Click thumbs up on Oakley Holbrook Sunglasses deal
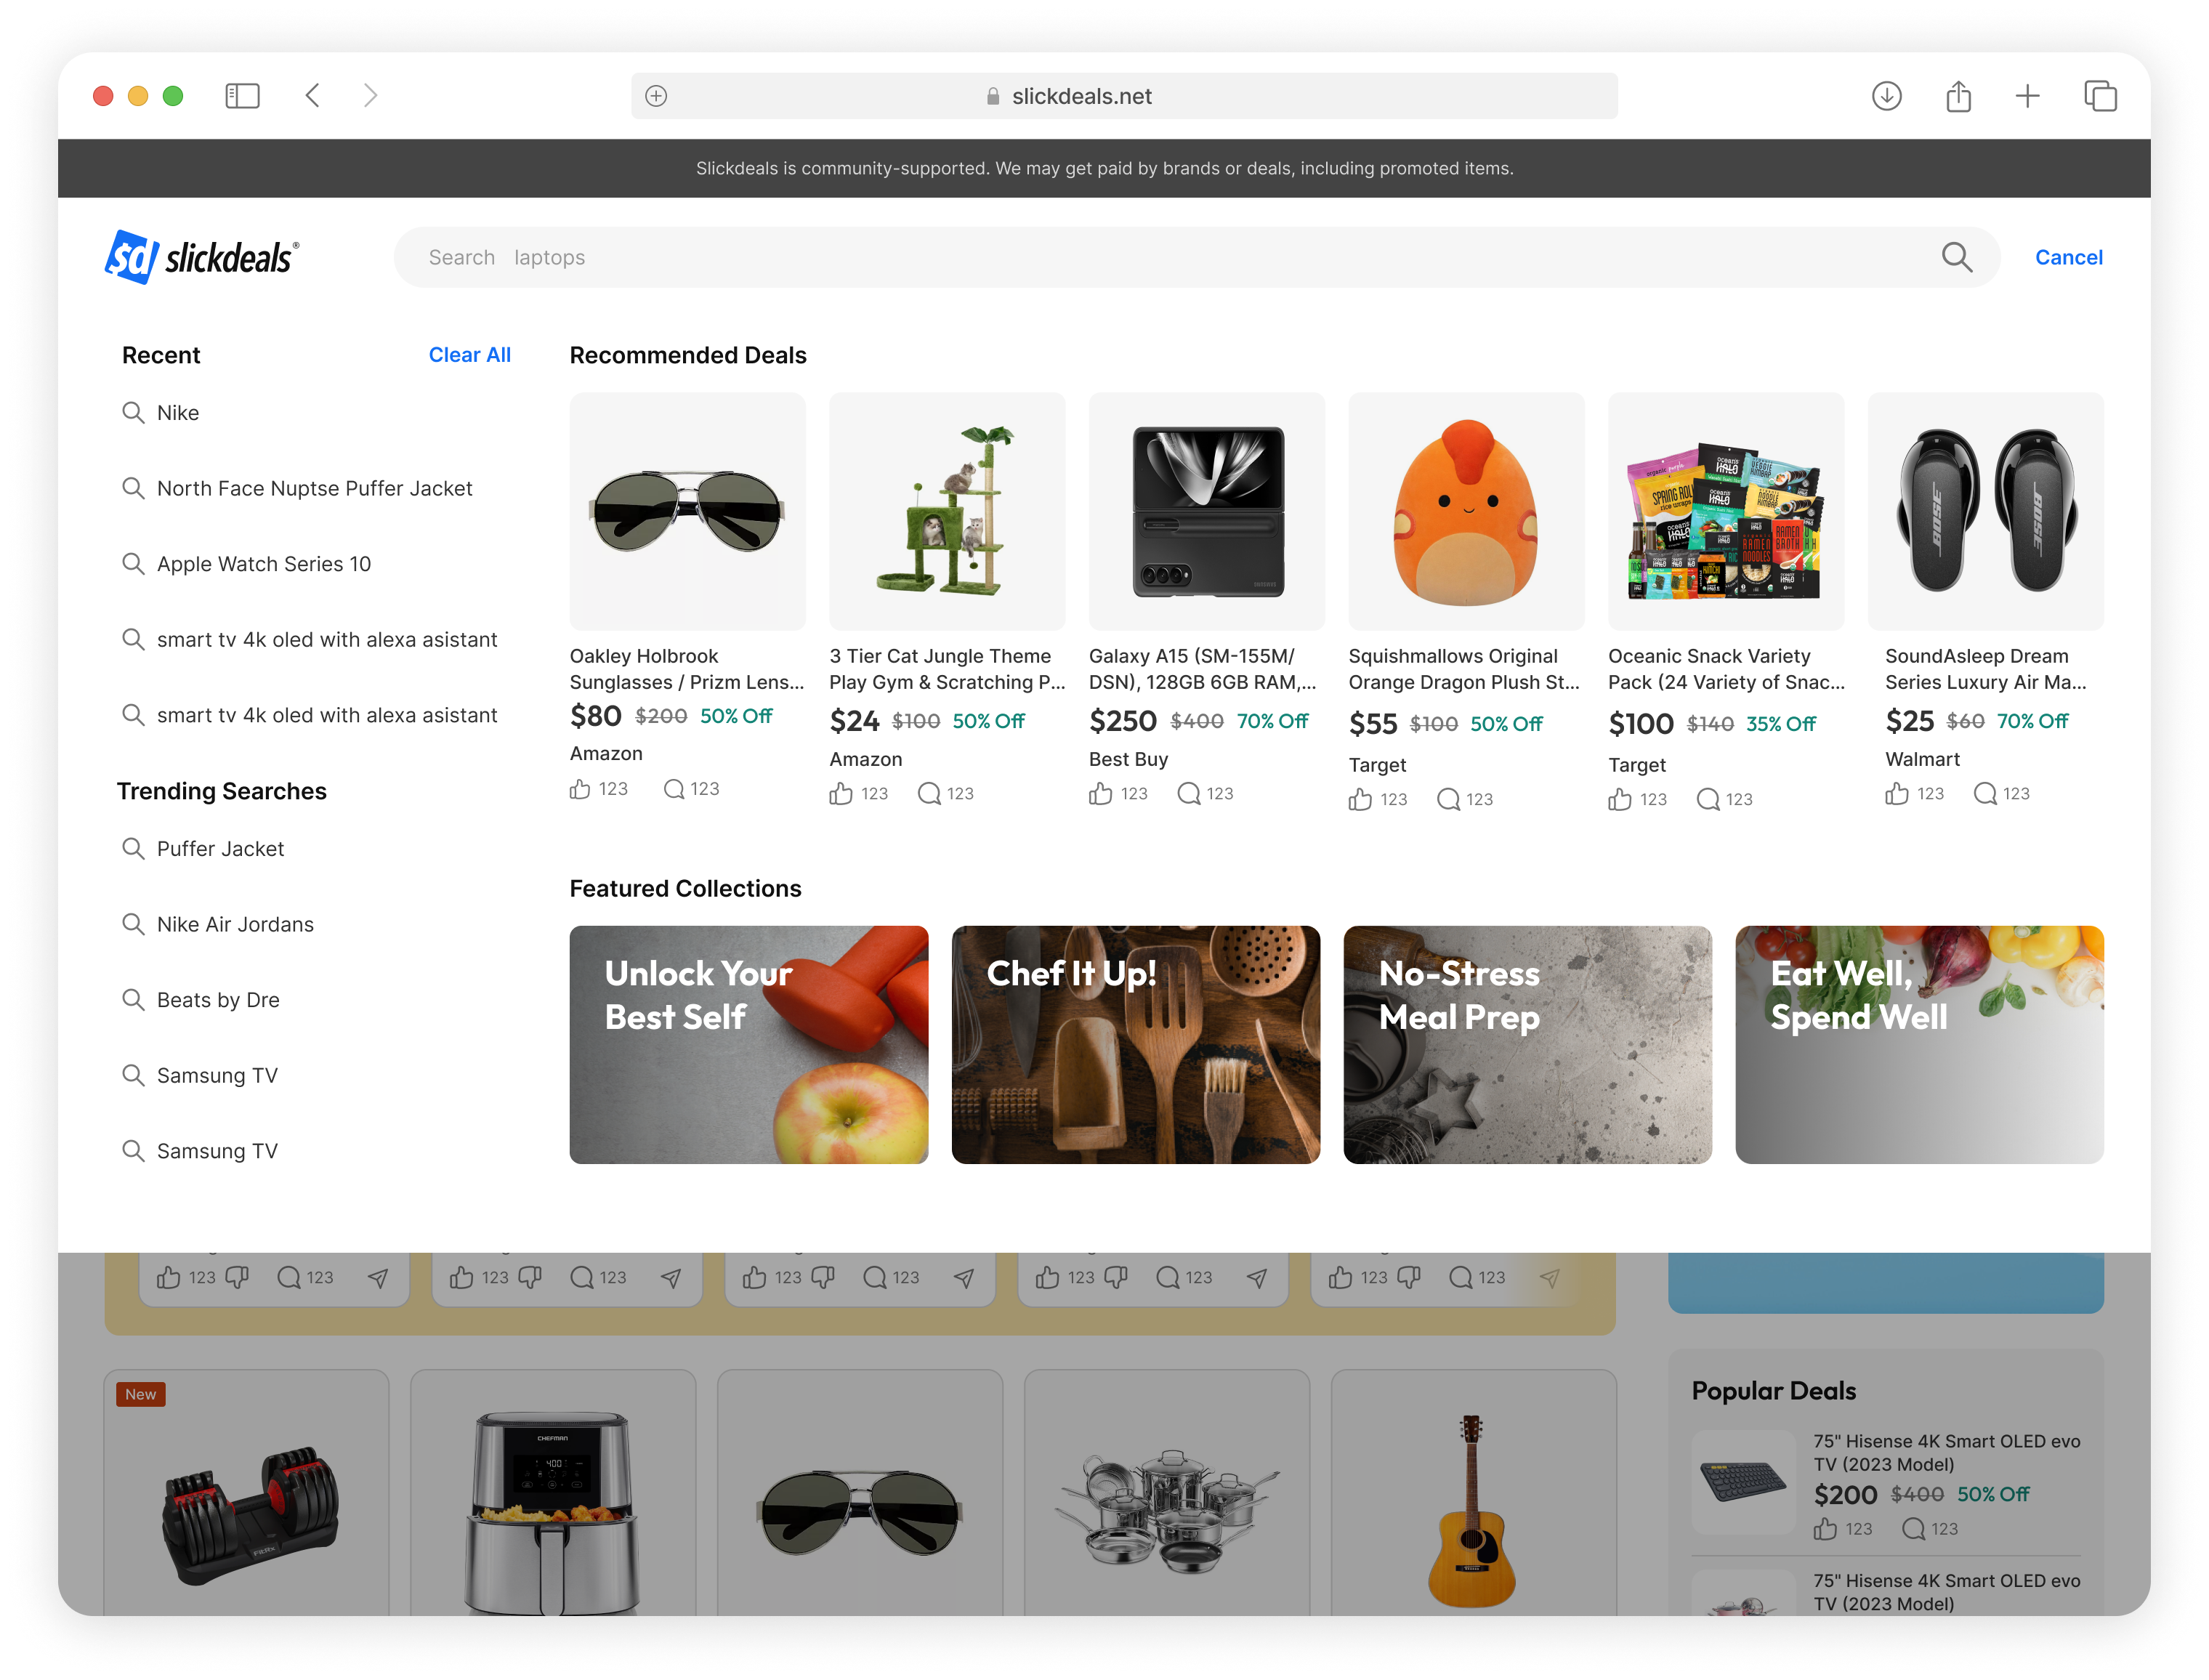The height and width of the screenshot is (1680, 2209). 580,789
